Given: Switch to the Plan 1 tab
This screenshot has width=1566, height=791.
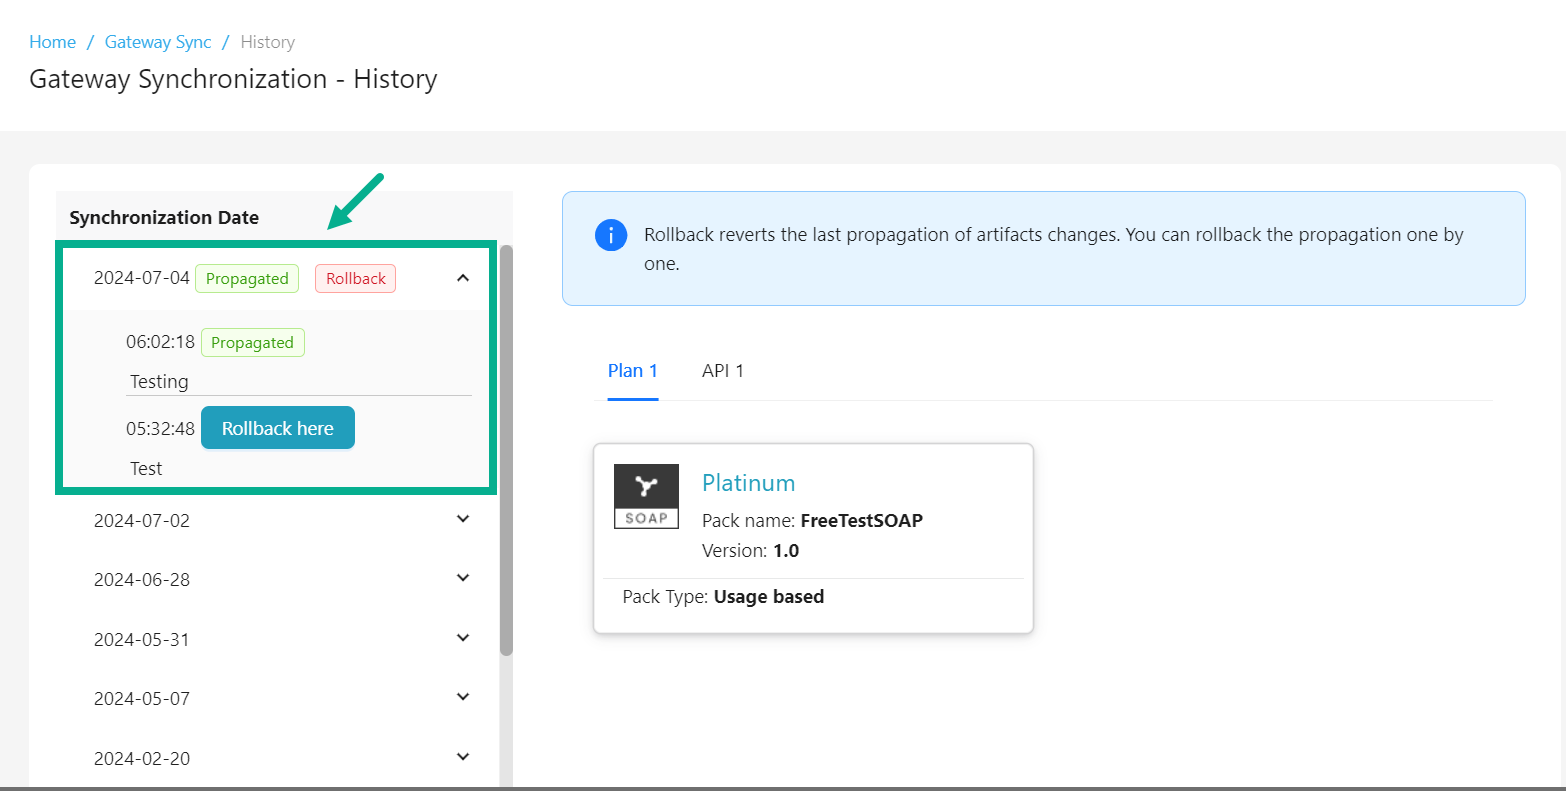Looking at the screenshot, I should tap(632, 371).
